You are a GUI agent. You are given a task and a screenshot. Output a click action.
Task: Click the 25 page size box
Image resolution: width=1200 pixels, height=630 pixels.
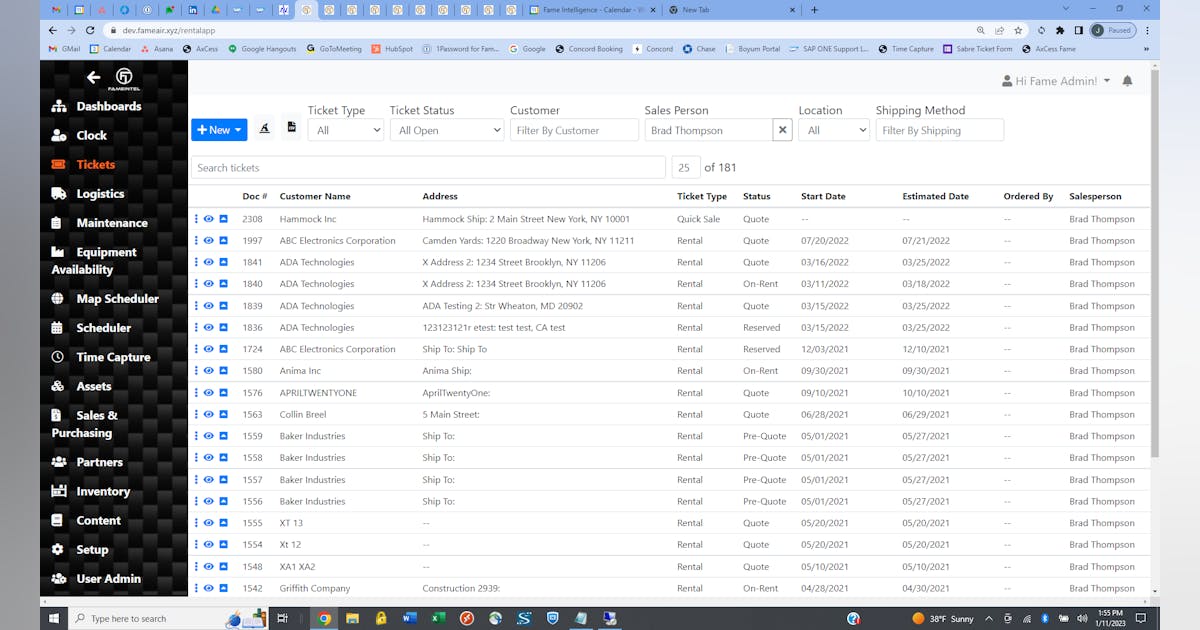(x=686, y=168)
